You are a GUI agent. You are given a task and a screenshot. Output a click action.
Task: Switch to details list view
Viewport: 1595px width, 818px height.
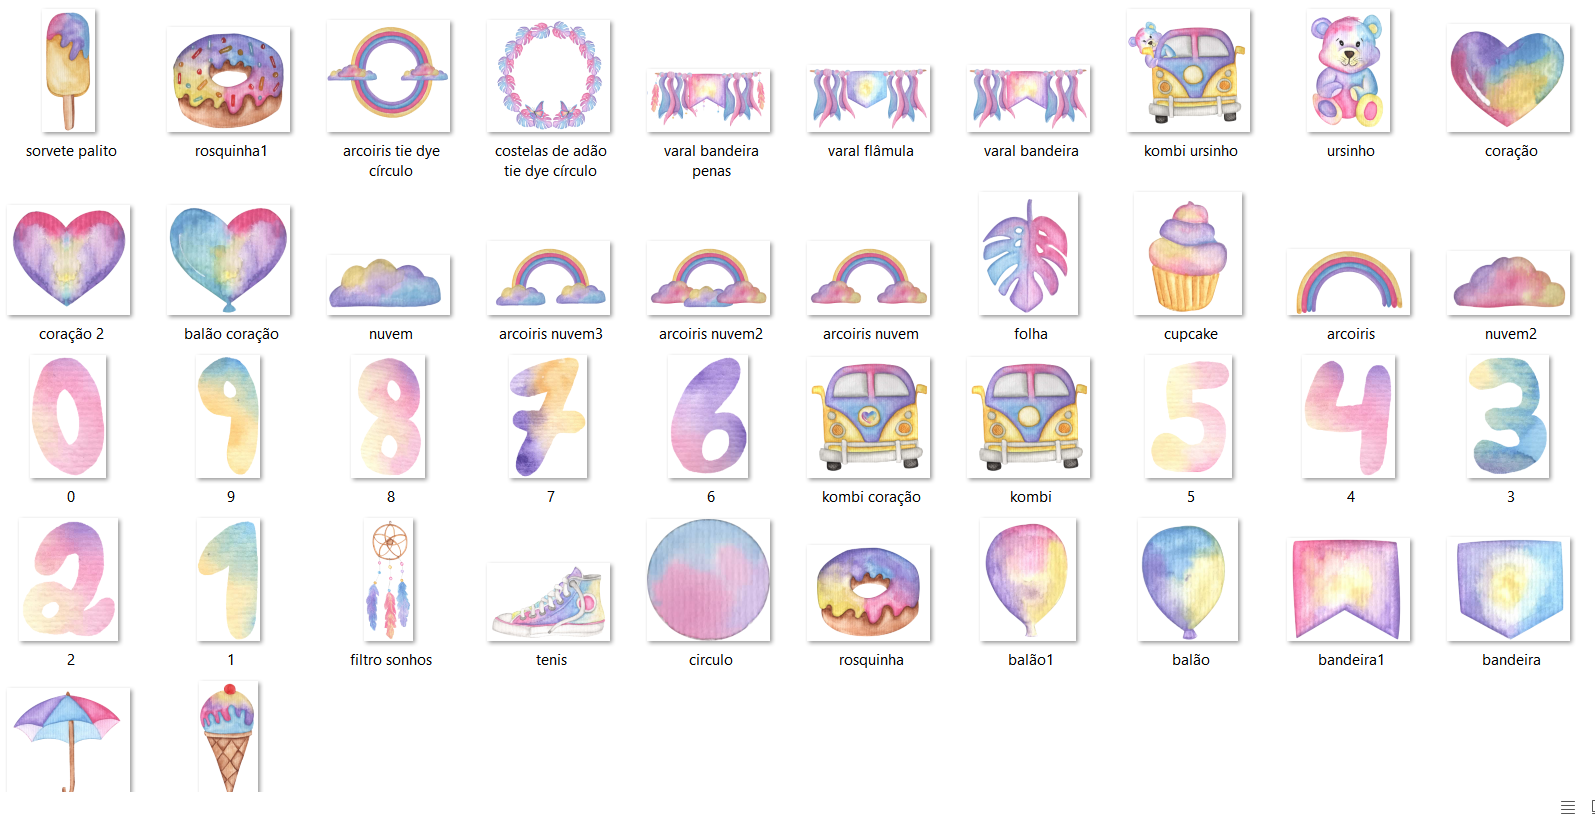click(x=1567, y=807)
